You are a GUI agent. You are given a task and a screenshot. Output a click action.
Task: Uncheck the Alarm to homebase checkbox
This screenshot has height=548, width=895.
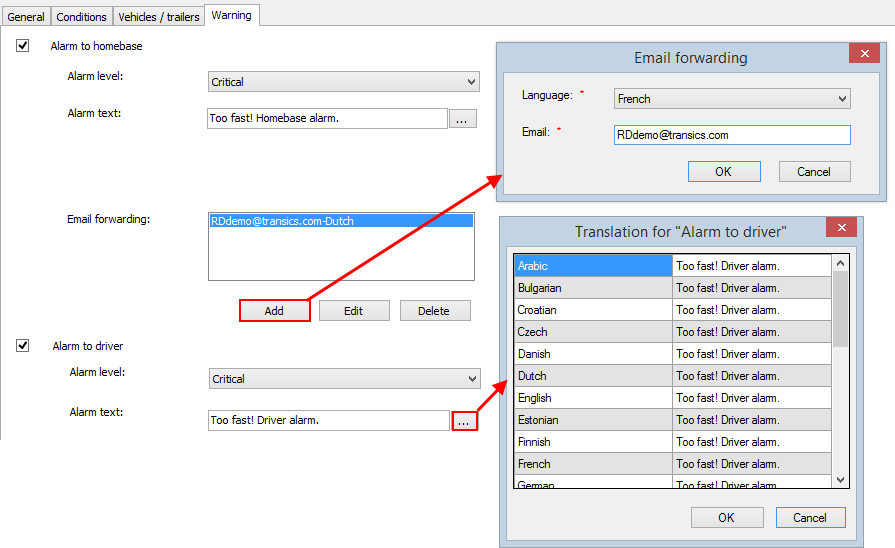[x=23, y=46]
